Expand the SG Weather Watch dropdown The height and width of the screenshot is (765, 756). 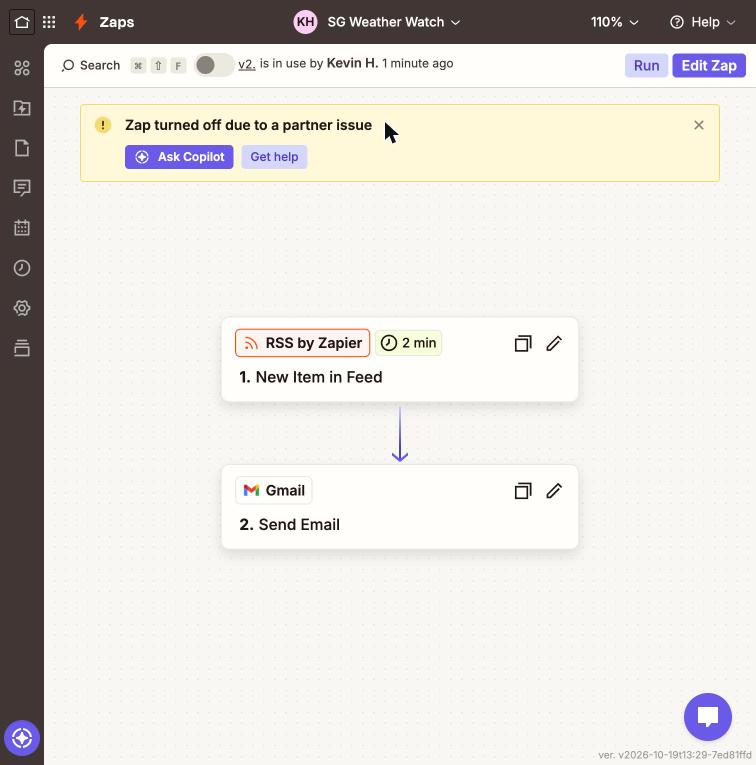click(x=456, y=22)
